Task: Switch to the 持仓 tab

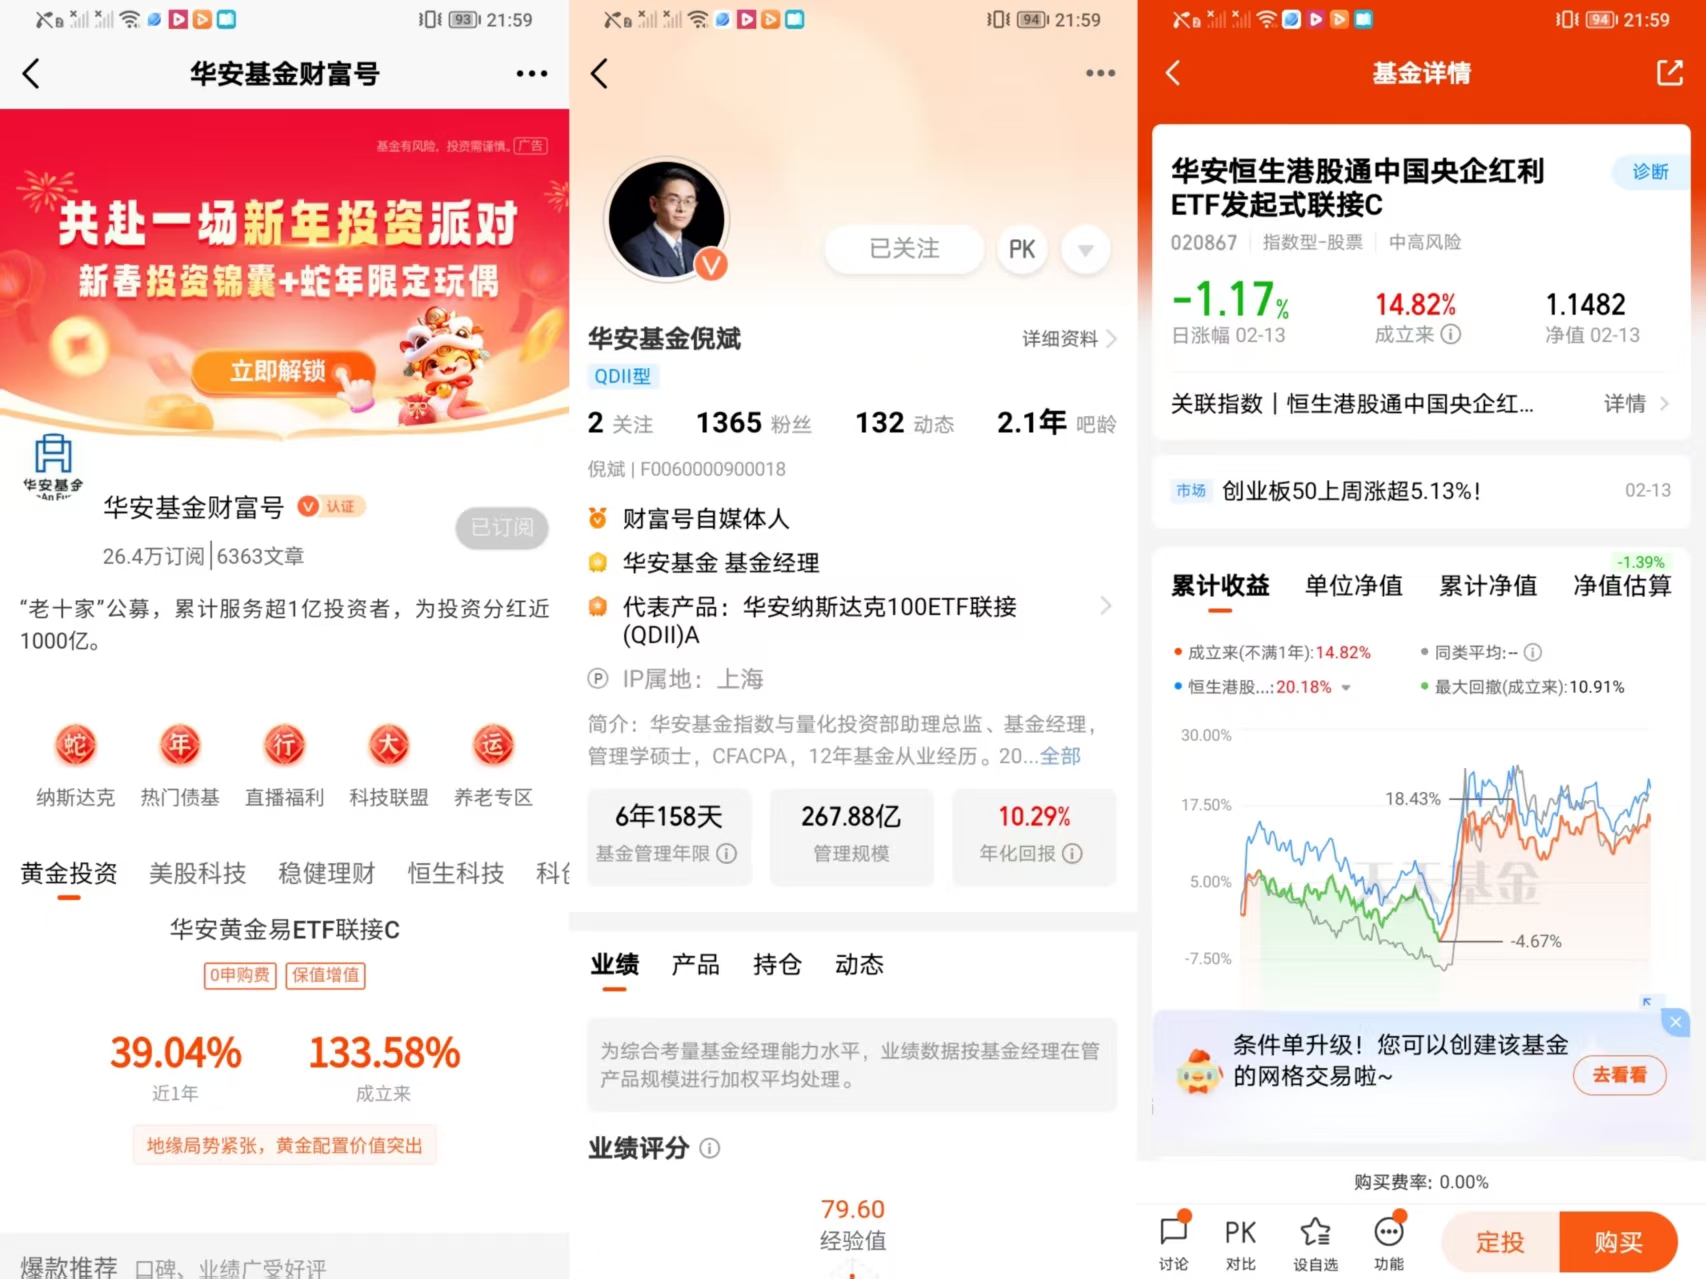Action: pyautogui.click(x=777, y=964)
